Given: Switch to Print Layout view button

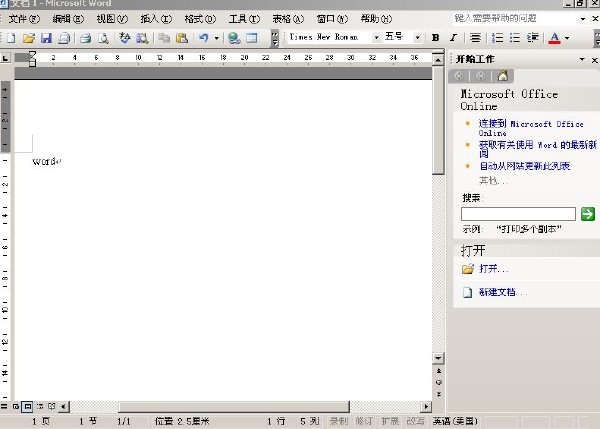Looking at the screenshot, I should click(28, 406).
